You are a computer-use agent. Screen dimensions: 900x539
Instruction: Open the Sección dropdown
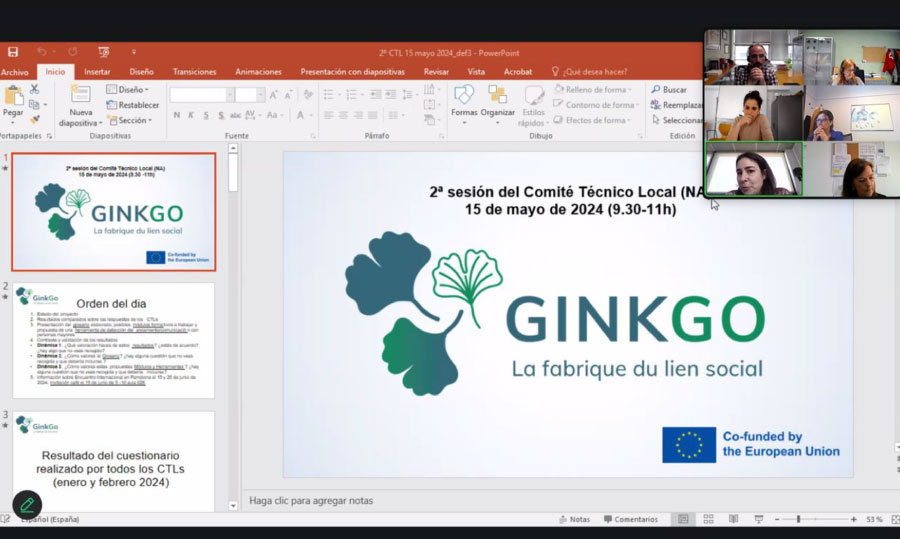(130, 120)
